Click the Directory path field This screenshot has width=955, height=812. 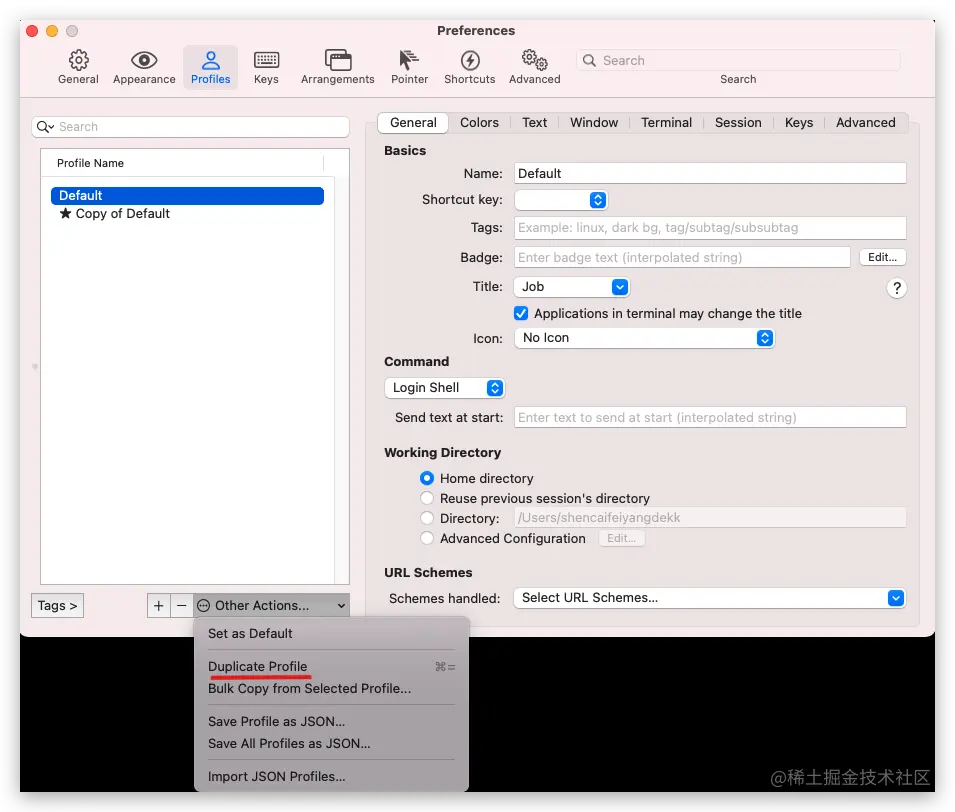click(x=710, y=518)
